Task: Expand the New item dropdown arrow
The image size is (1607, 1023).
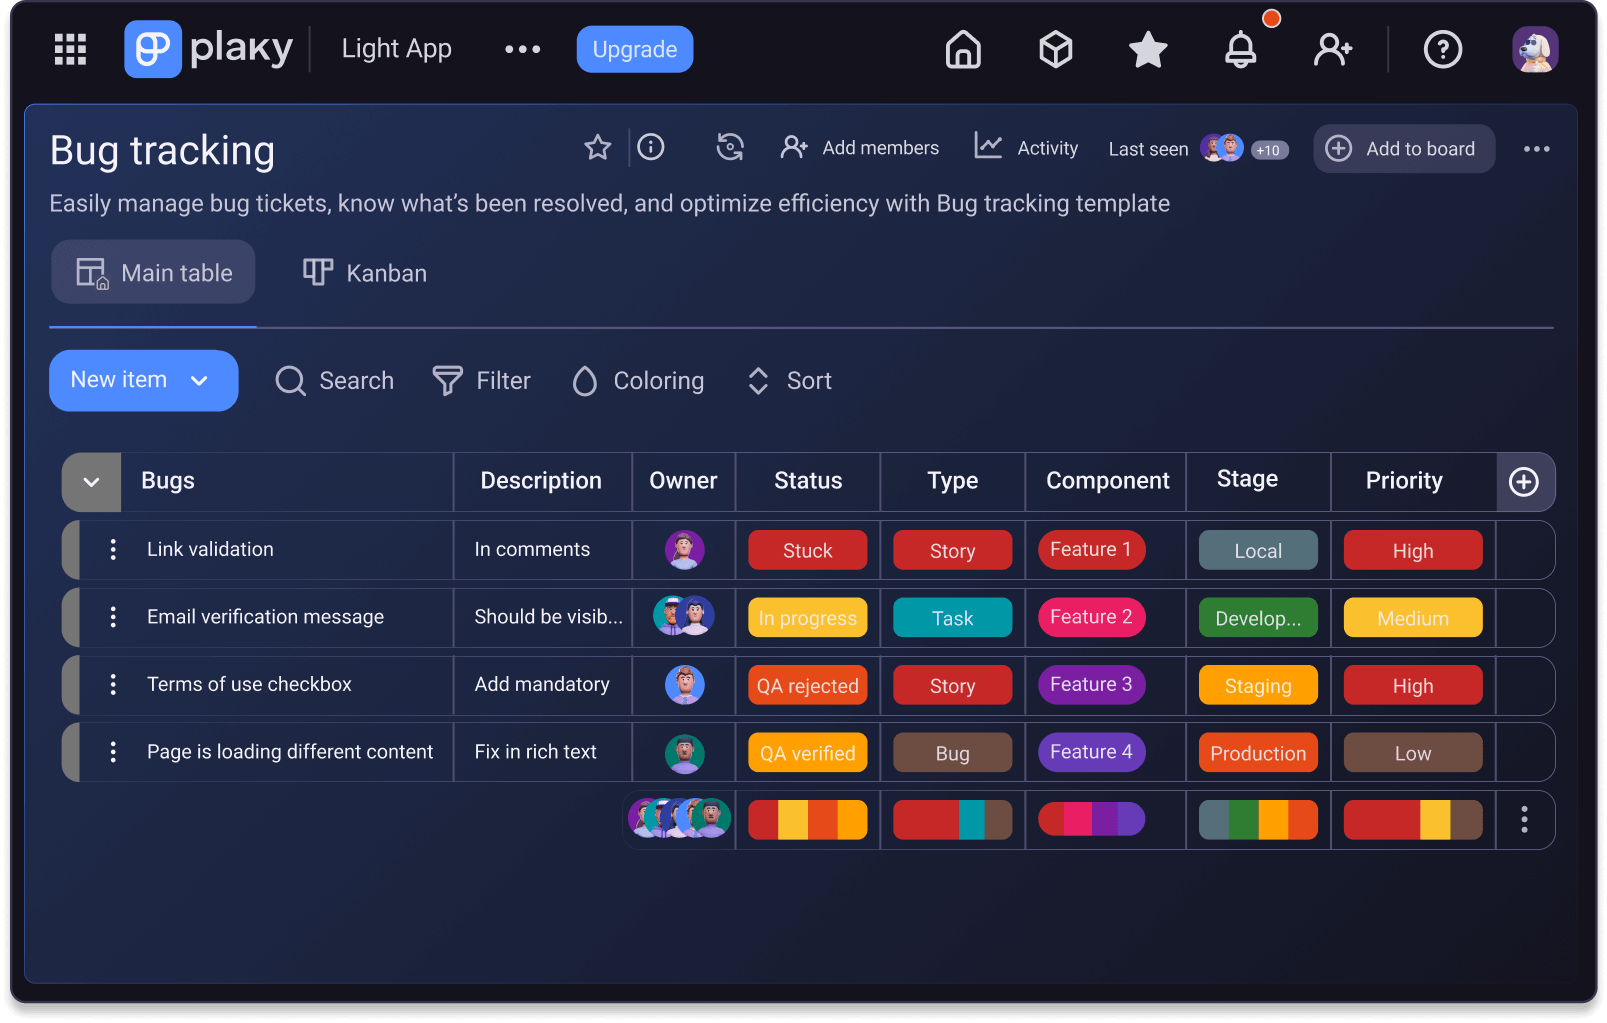Action: click(x=199, y=381)
